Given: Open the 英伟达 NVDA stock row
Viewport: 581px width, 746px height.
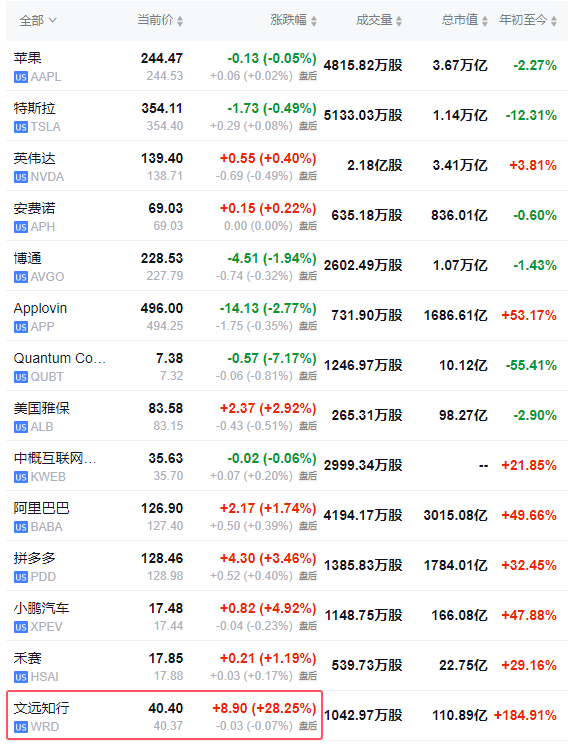Looking at the screenshot, I should pyautogui.click(x=287, y=166).
